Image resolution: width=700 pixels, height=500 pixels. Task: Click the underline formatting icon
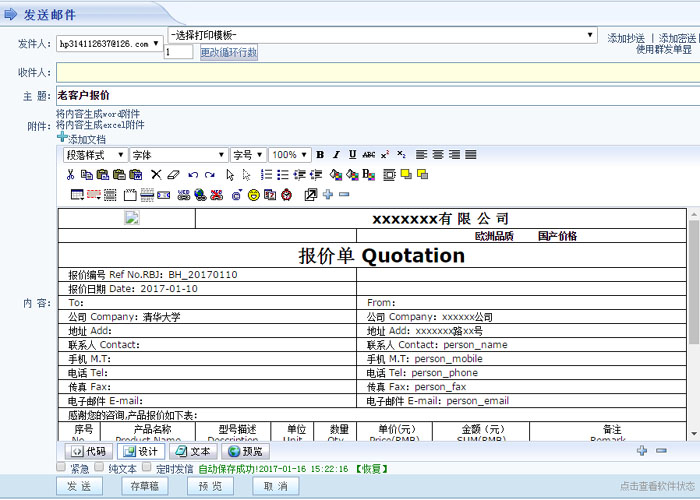click(352, 155)
